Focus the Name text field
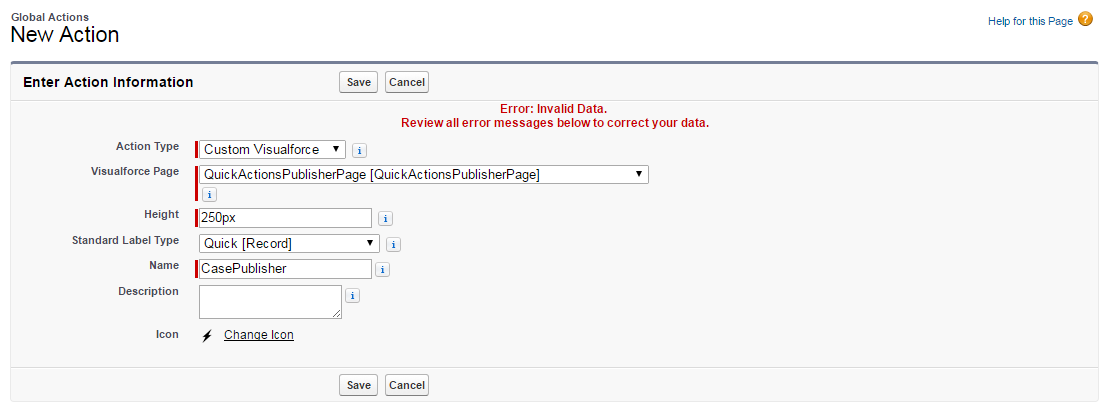This screenshot has width=1104, height=409. point(285,269)
